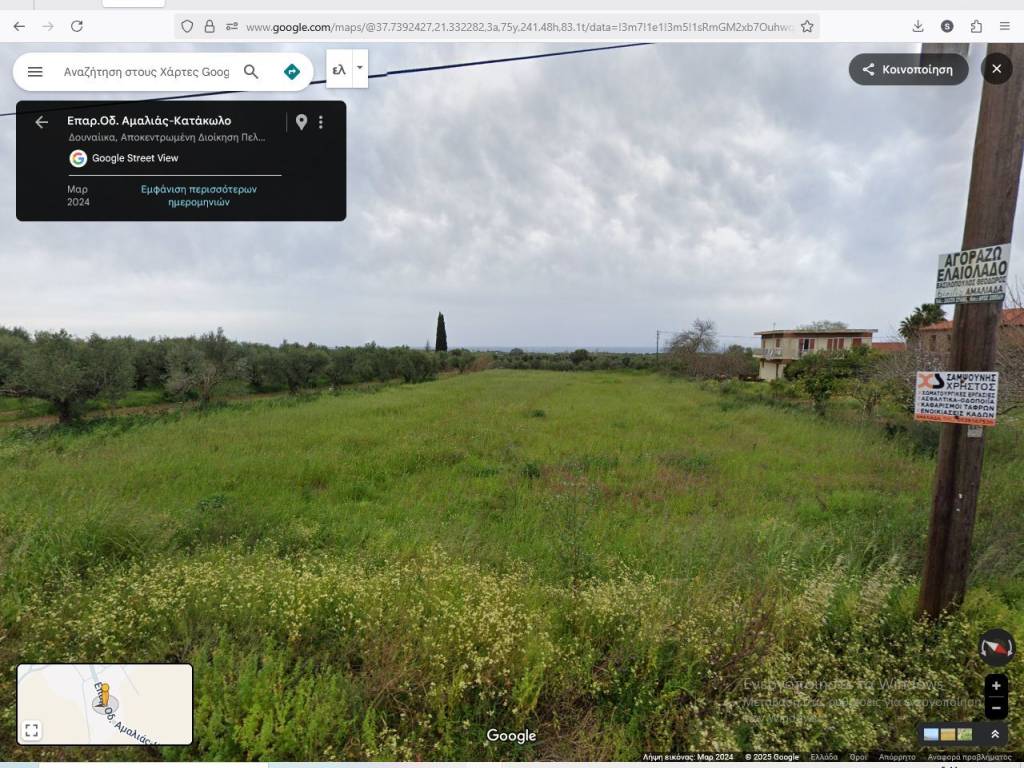The width and height of the screenshot is (1024, 768).
Task: Click the search magnifier icon
Action: click(x=251, y=72)
